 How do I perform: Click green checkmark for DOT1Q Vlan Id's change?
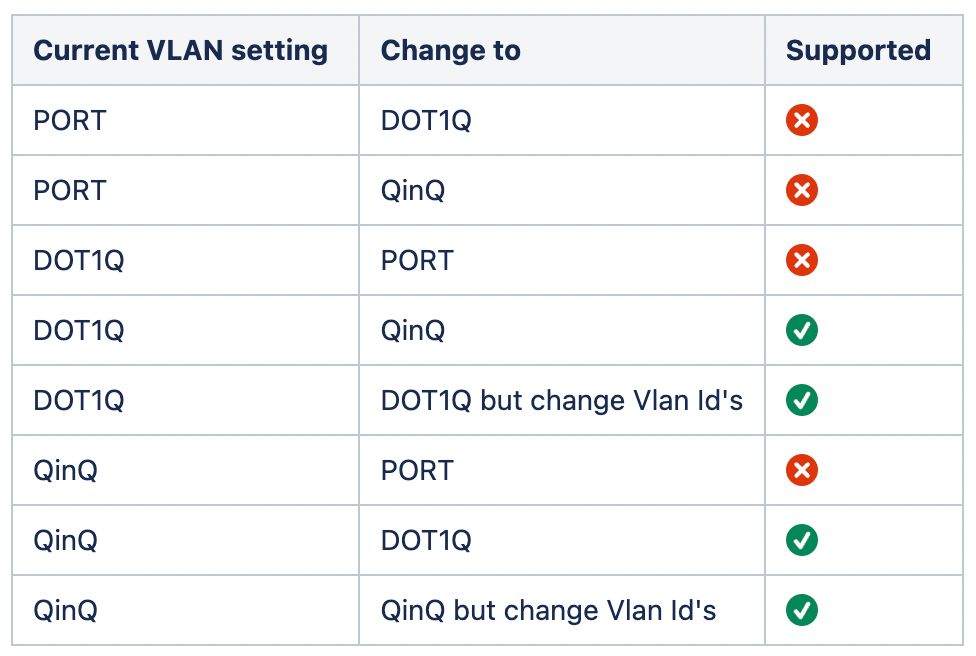pos(802,400)
